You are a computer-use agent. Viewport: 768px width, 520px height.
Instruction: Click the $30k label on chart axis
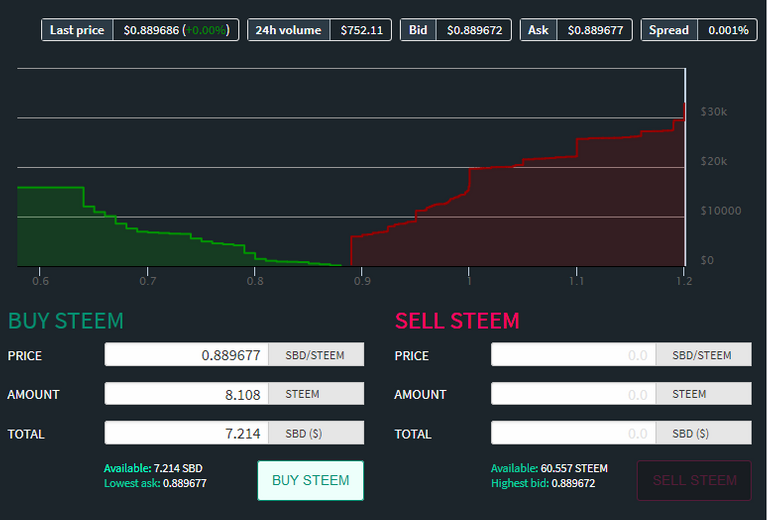coord(714,112)
